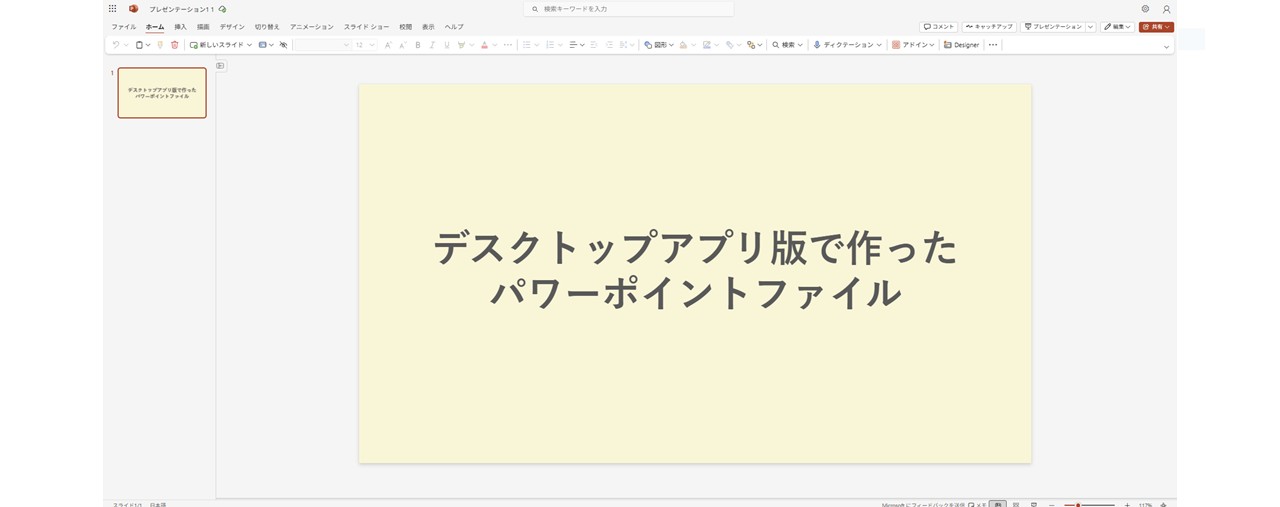Expand the Undo dropdown arrow

click(x=126, y=45)
